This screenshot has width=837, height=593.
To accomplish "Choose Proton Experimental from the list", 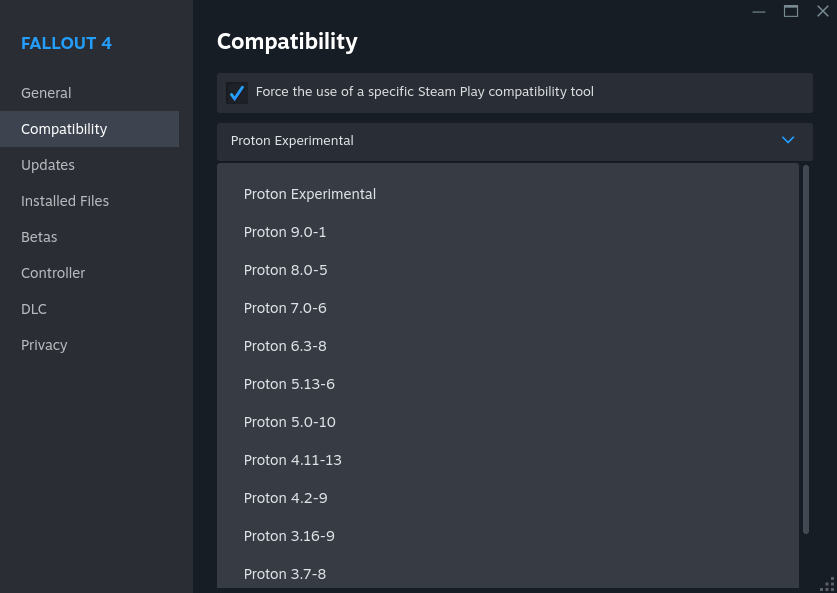I will point(310,194).
